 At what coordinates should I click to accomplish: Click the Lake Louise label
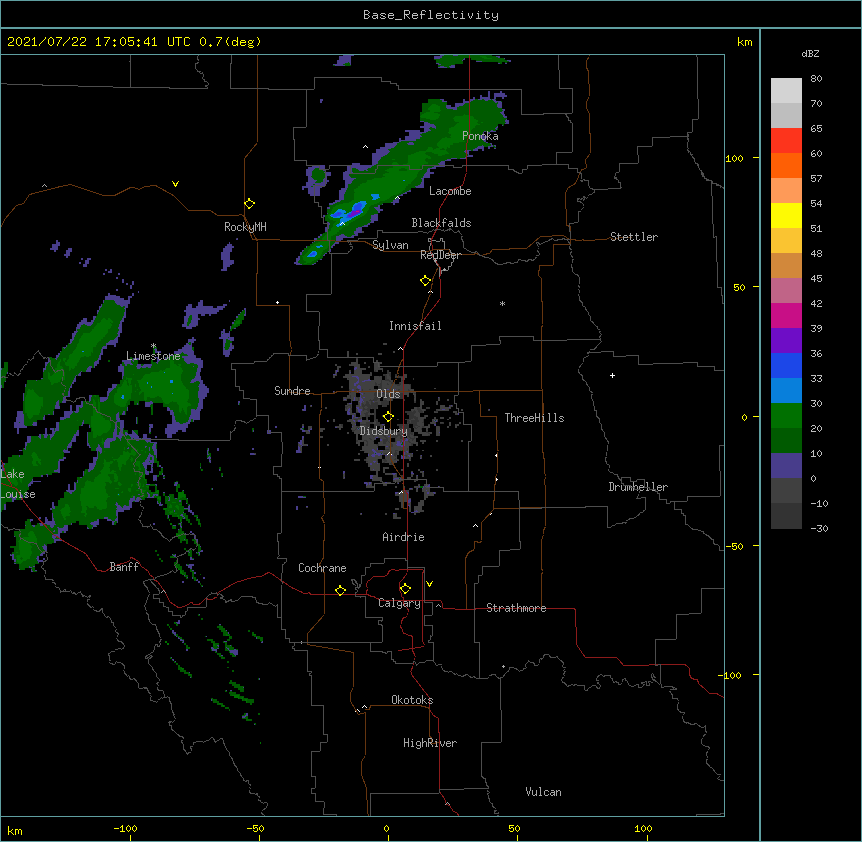pyautogui.click(x=18, y=484)
